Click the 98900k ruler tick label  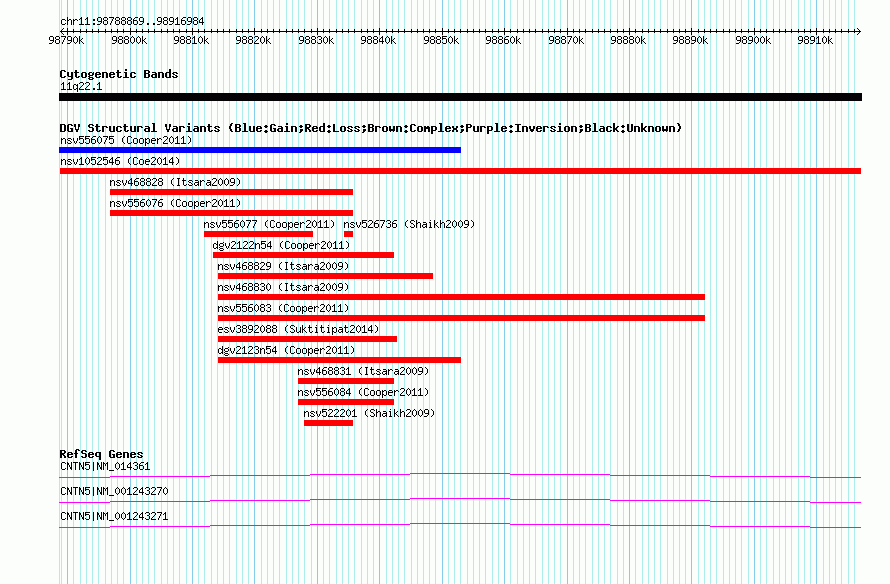753,40
